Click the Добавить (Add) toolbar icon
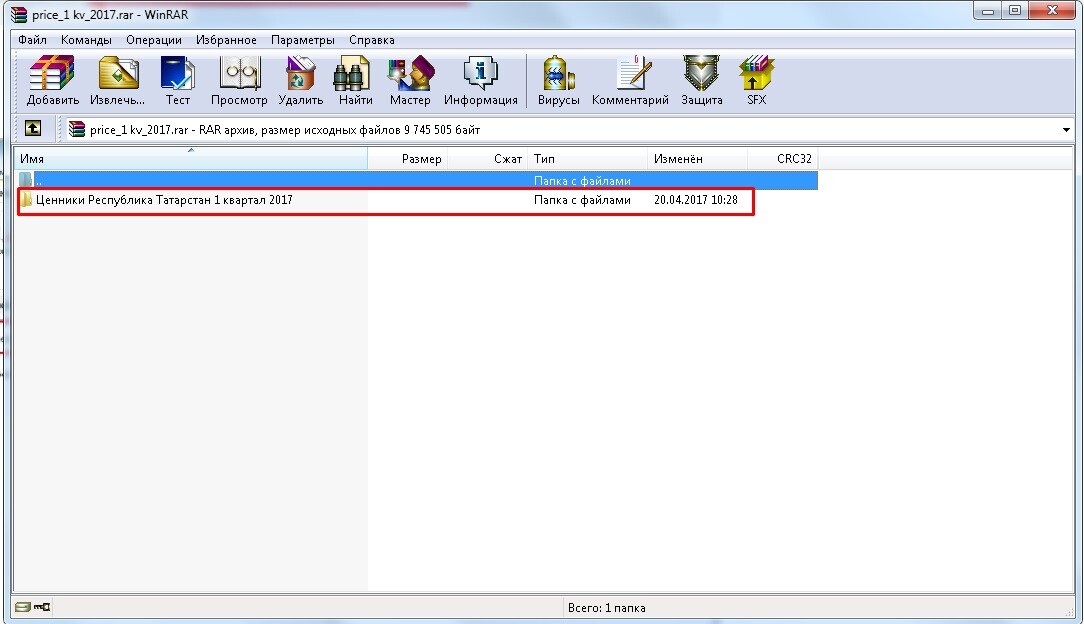 coord(53,80)
